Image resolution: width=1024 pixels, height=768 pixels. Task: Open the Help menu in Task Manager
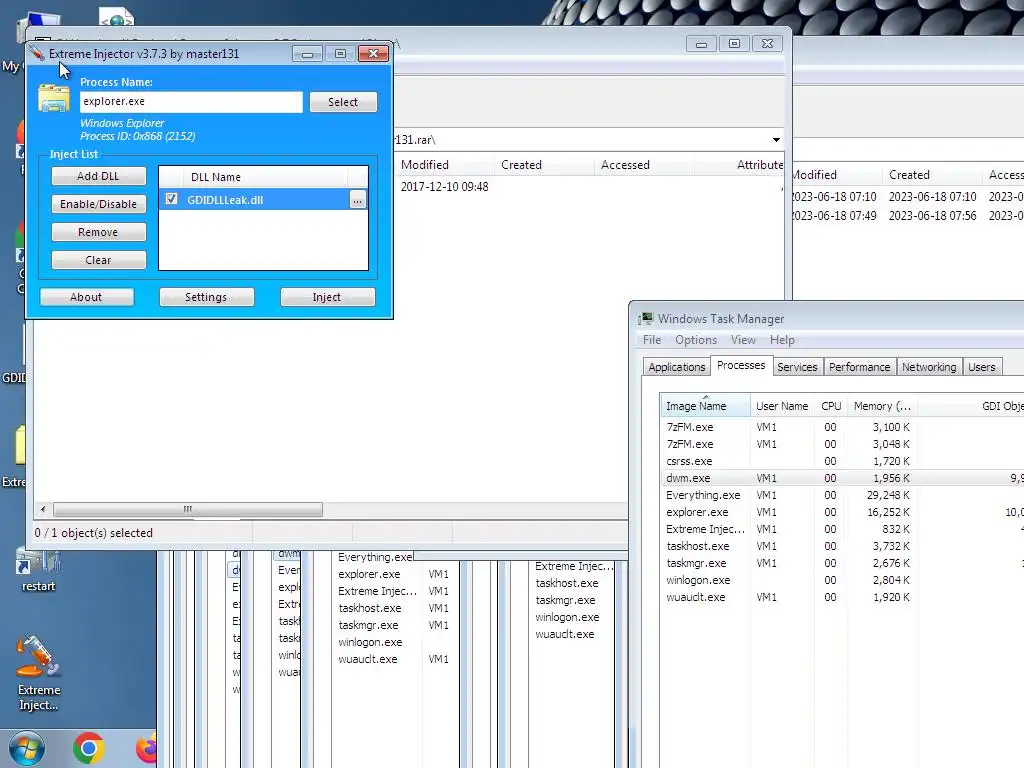click(782, 340)
